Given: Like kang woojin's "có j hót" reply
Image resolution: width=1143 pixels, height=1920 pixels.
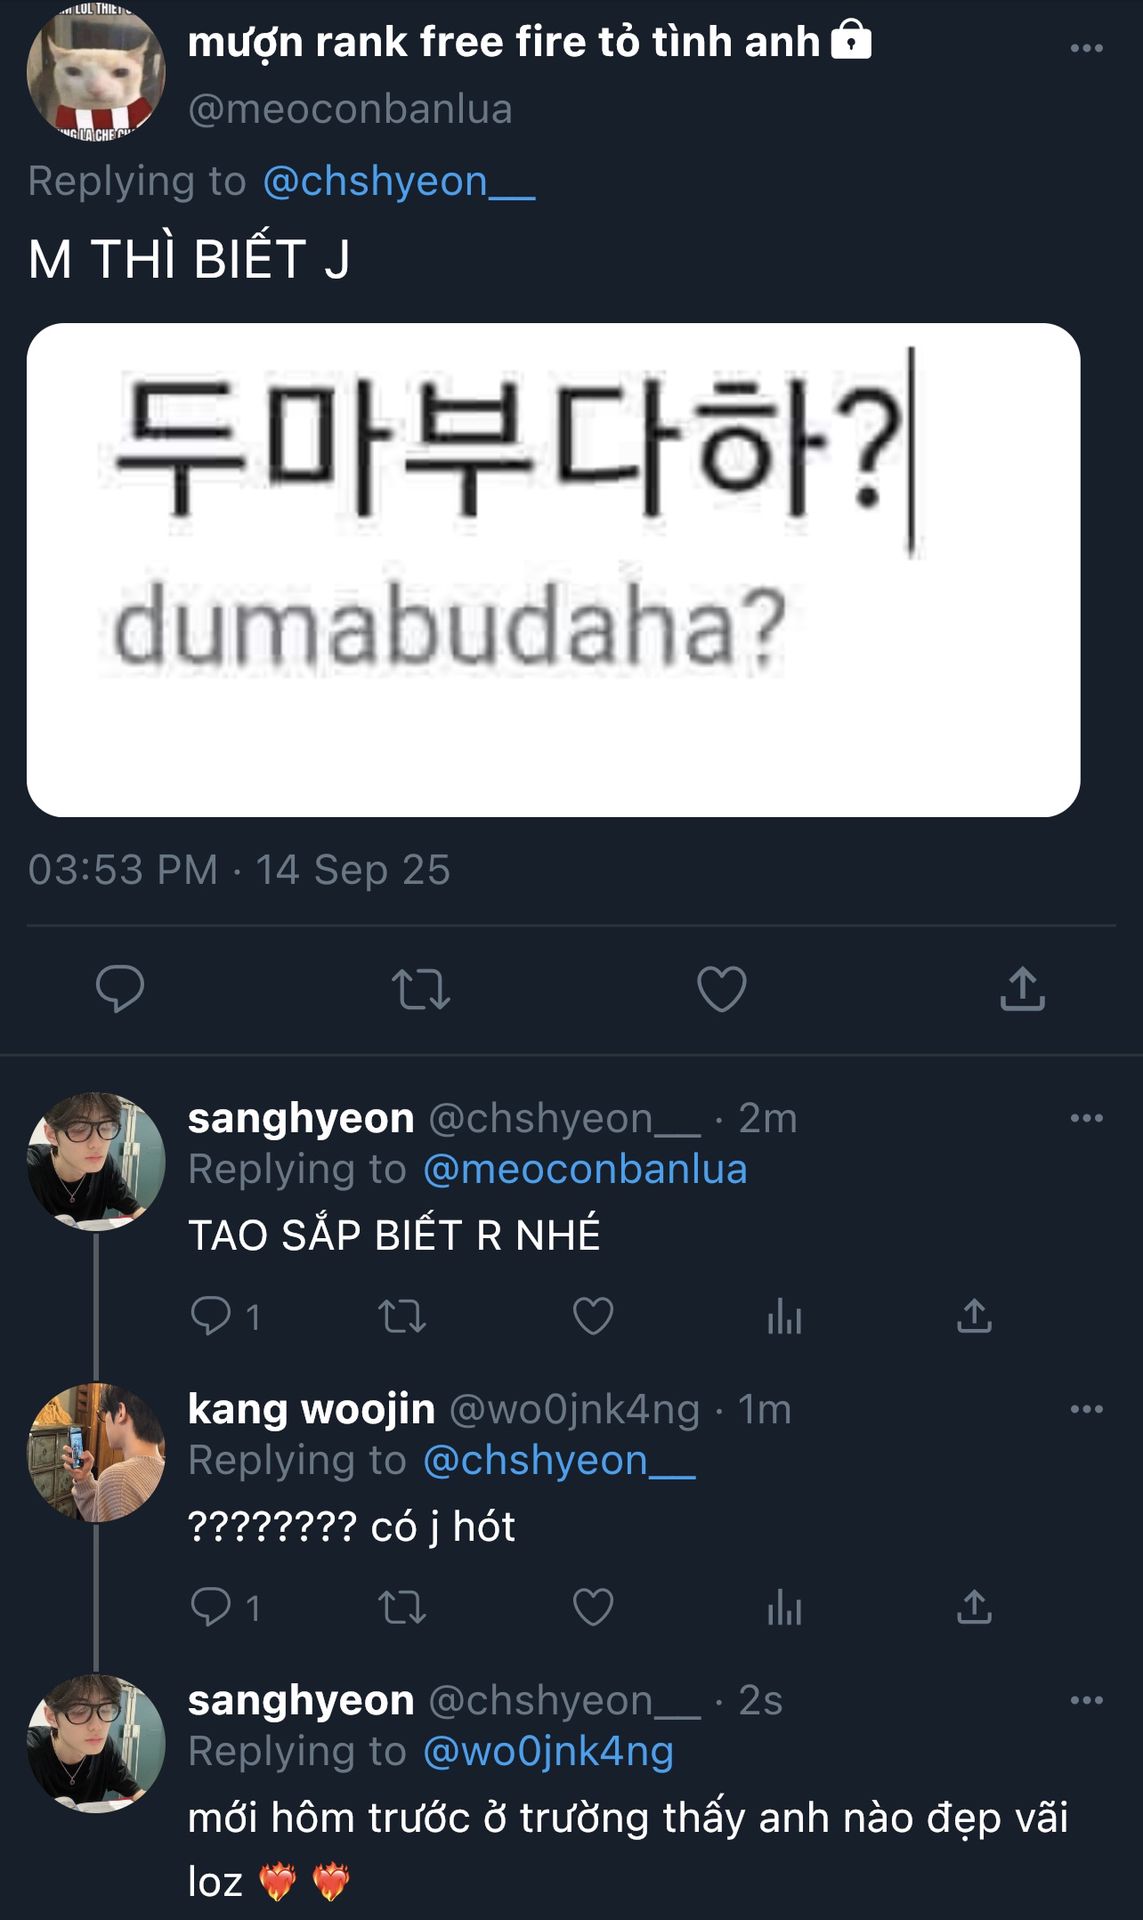Looking at the screenshot, I should click(x=593, y=1607).
